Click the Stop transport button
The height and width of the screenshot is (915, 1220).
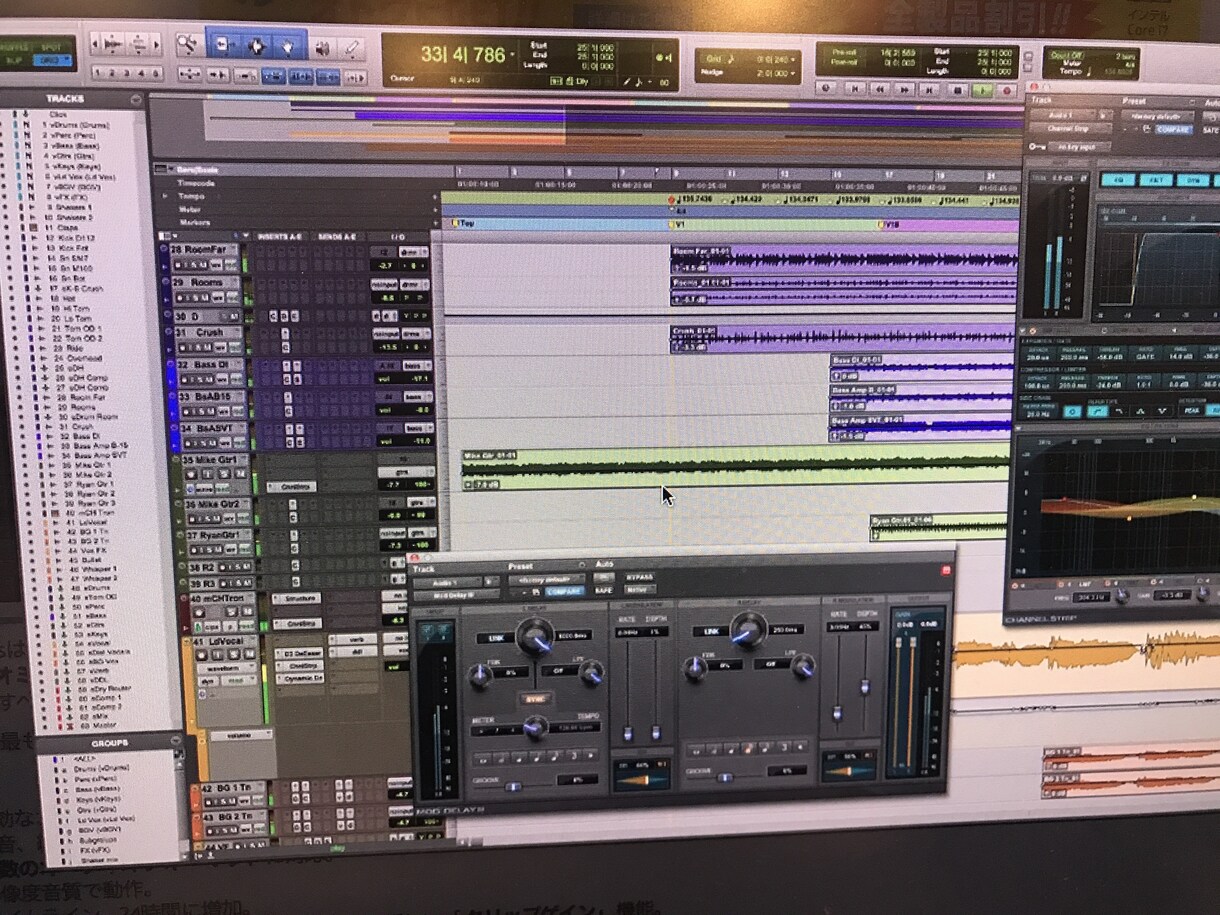(957, 90)
